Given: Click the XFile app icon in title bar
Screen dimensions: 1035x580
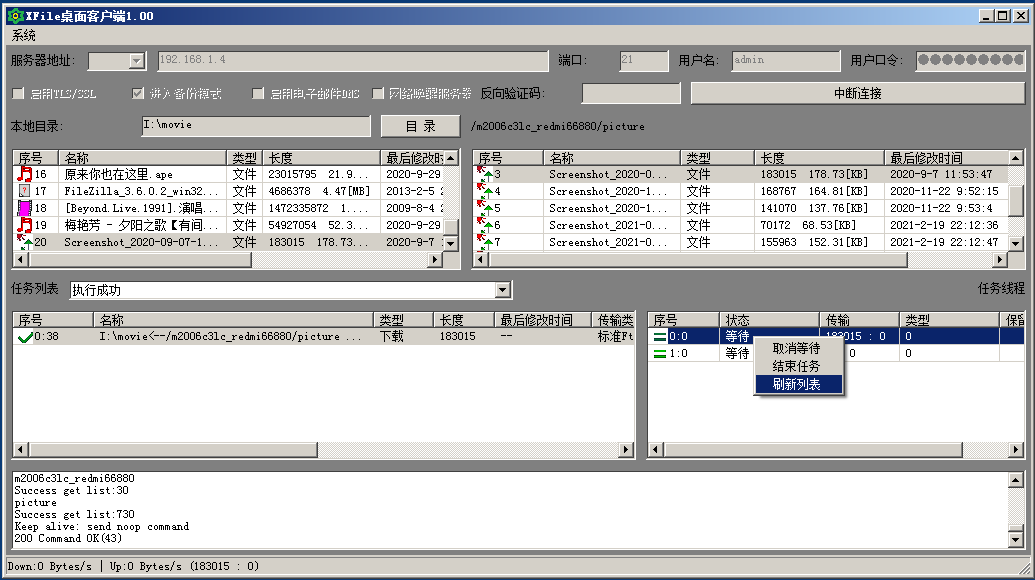Looking at the screenshot, I should coord(14,16).
